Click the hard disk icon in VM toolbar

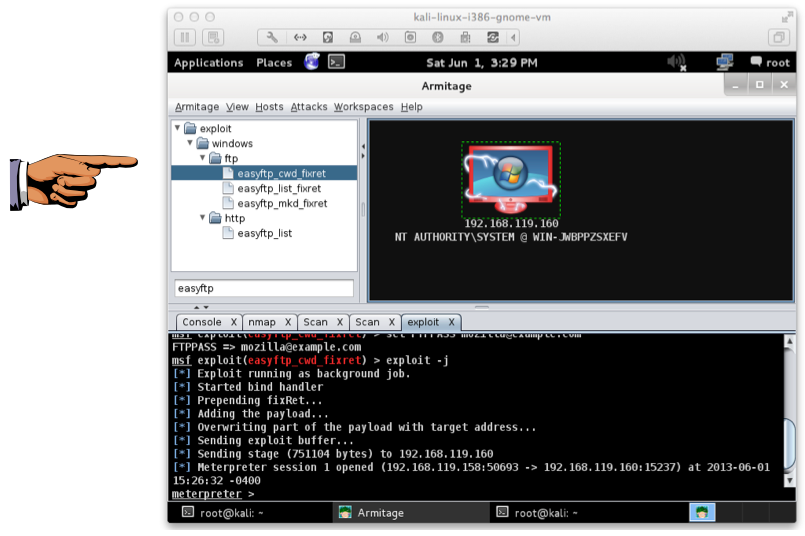pos(328,37)
